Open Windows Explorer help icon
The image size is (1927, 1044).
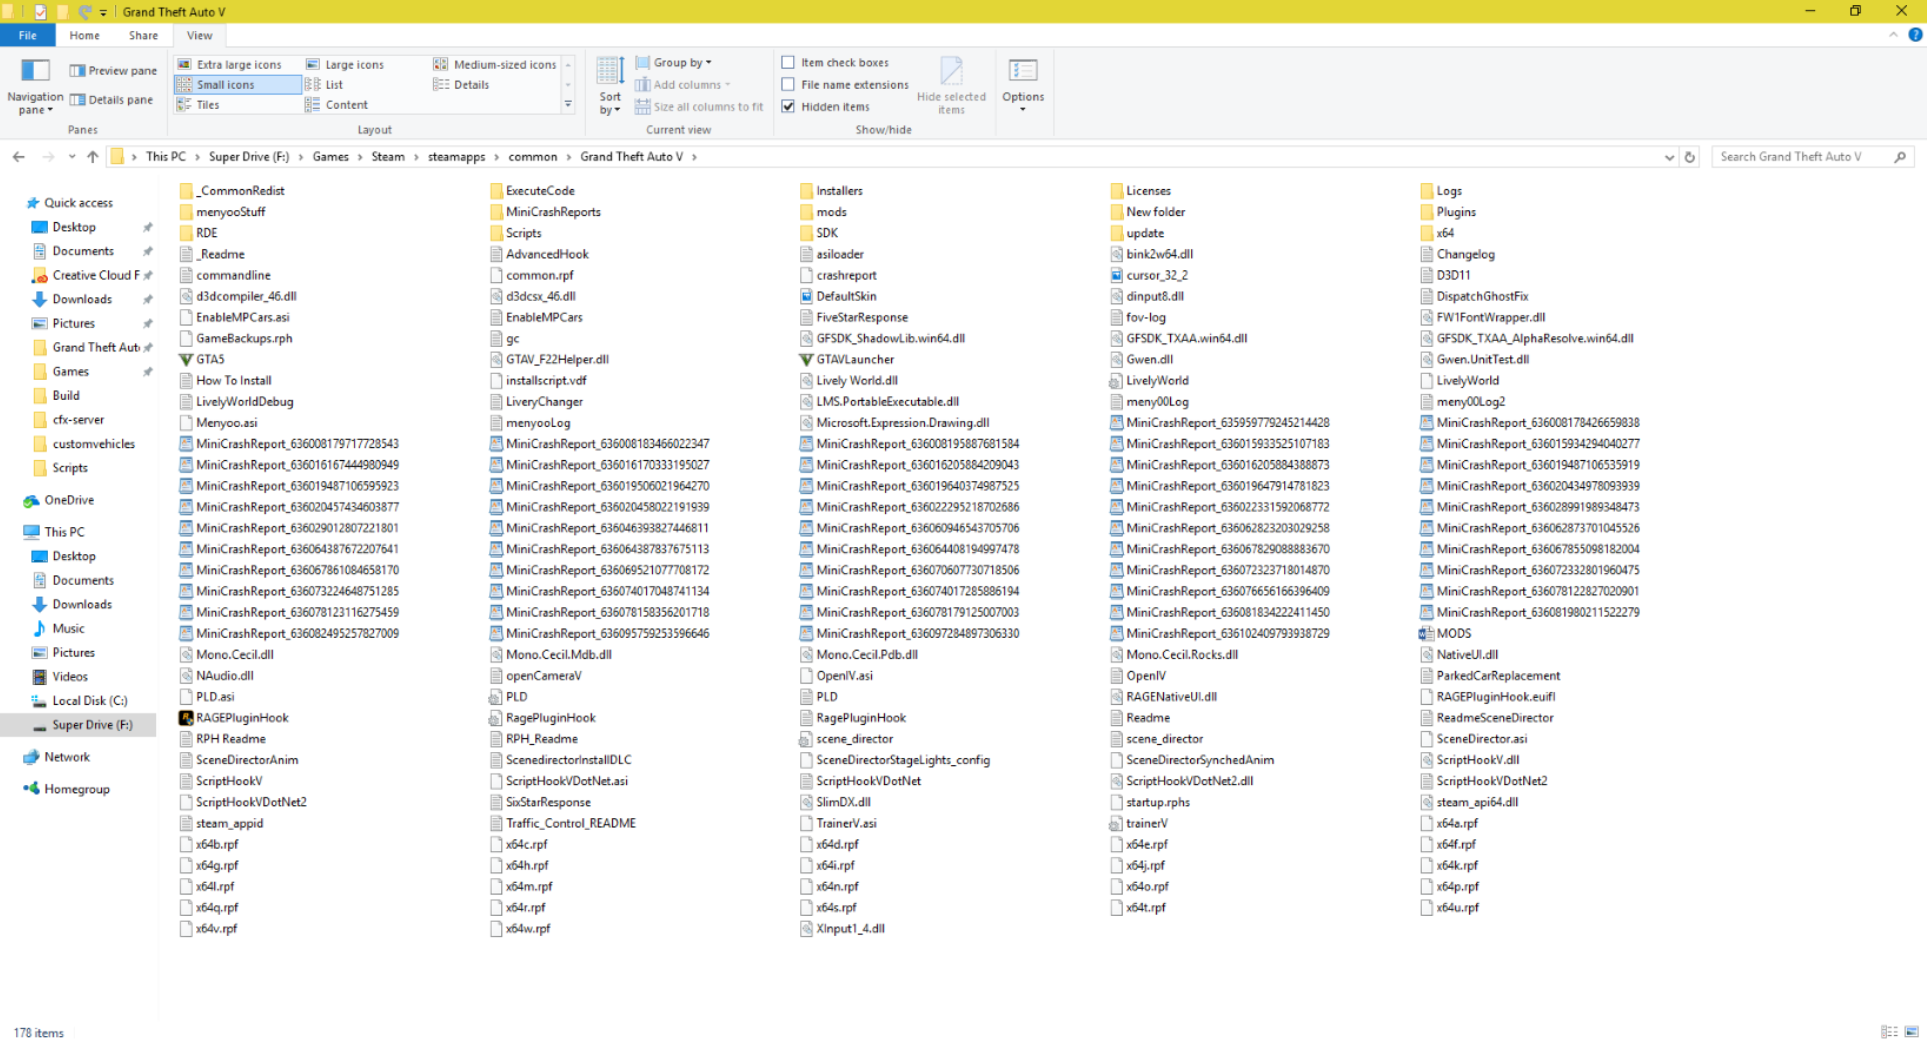(1915, 35)
